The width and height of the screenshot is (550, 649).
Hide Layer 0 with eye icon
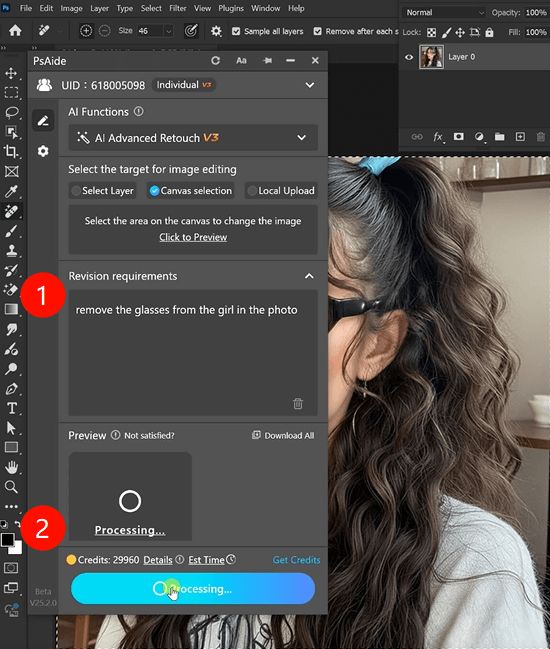(x=409, y=57)
